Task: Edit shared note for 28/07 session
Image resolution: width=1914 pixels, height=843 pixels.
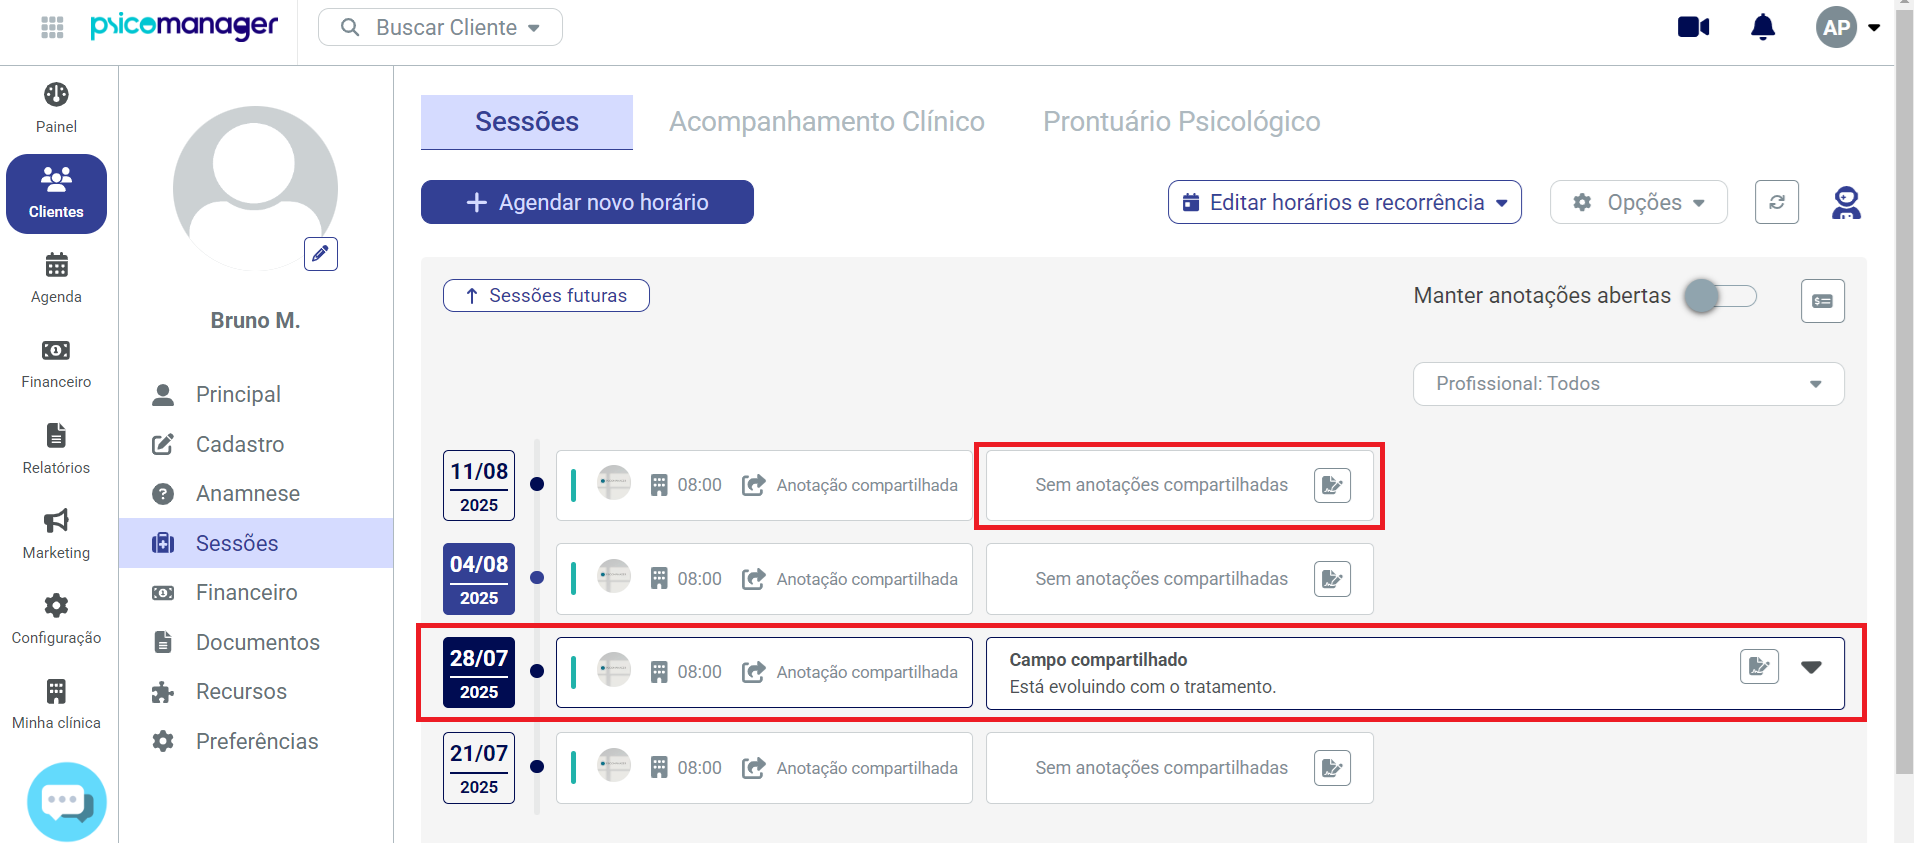Action: pos(1759,666)
